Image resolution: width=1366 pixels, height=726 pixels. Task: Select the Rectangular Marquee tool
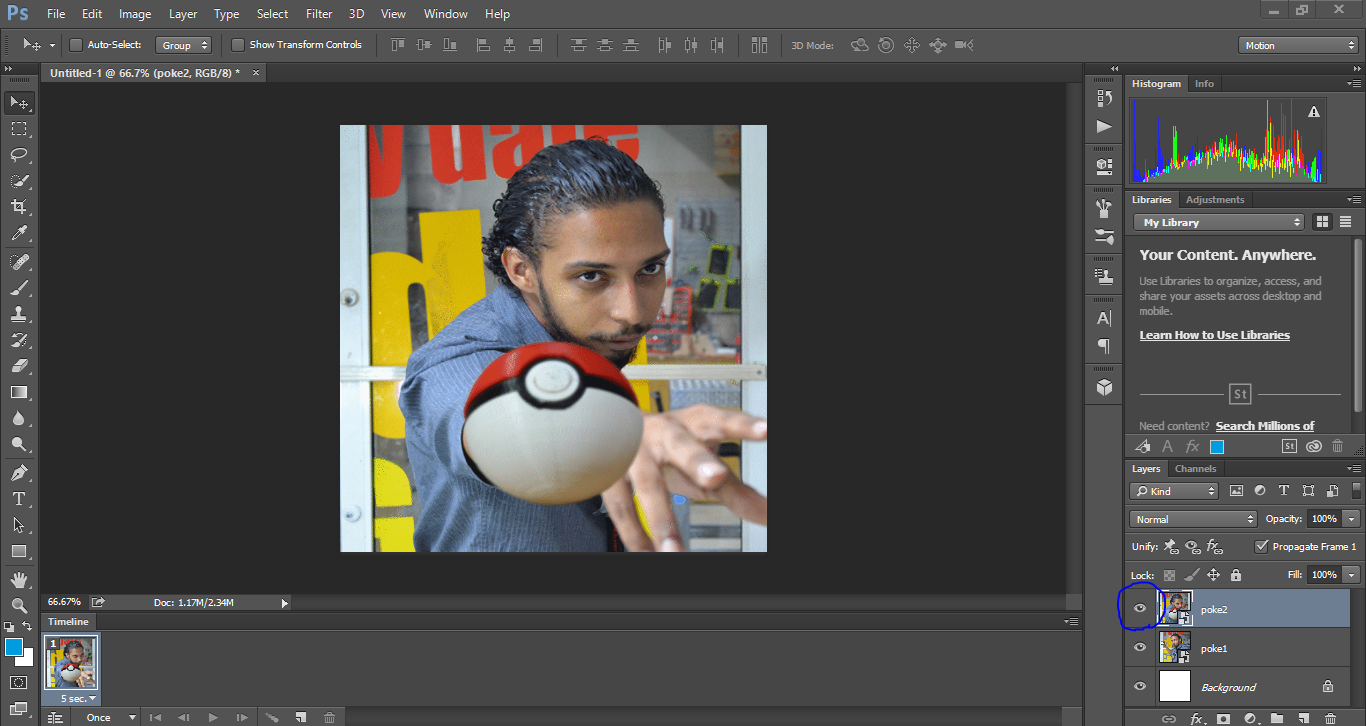19,129
